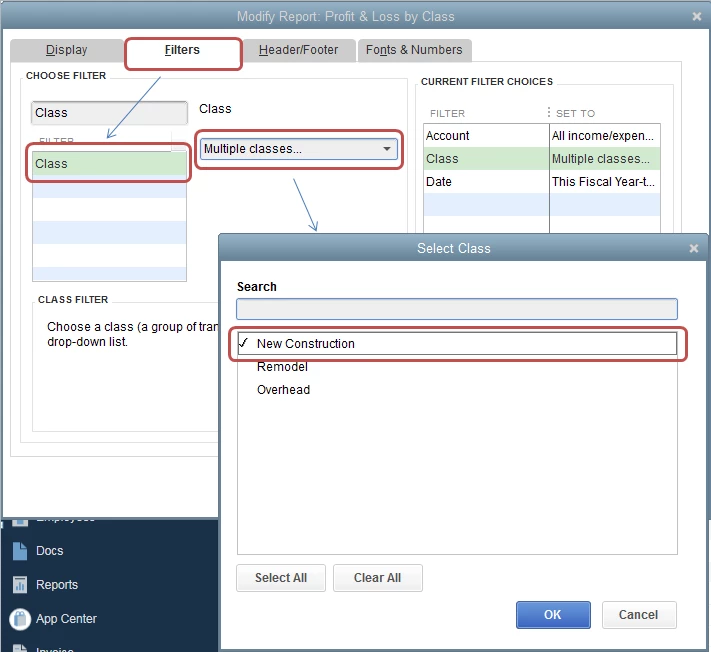Confirm class selection with OK
Viewport: 711px width, 652px height.
553,615
